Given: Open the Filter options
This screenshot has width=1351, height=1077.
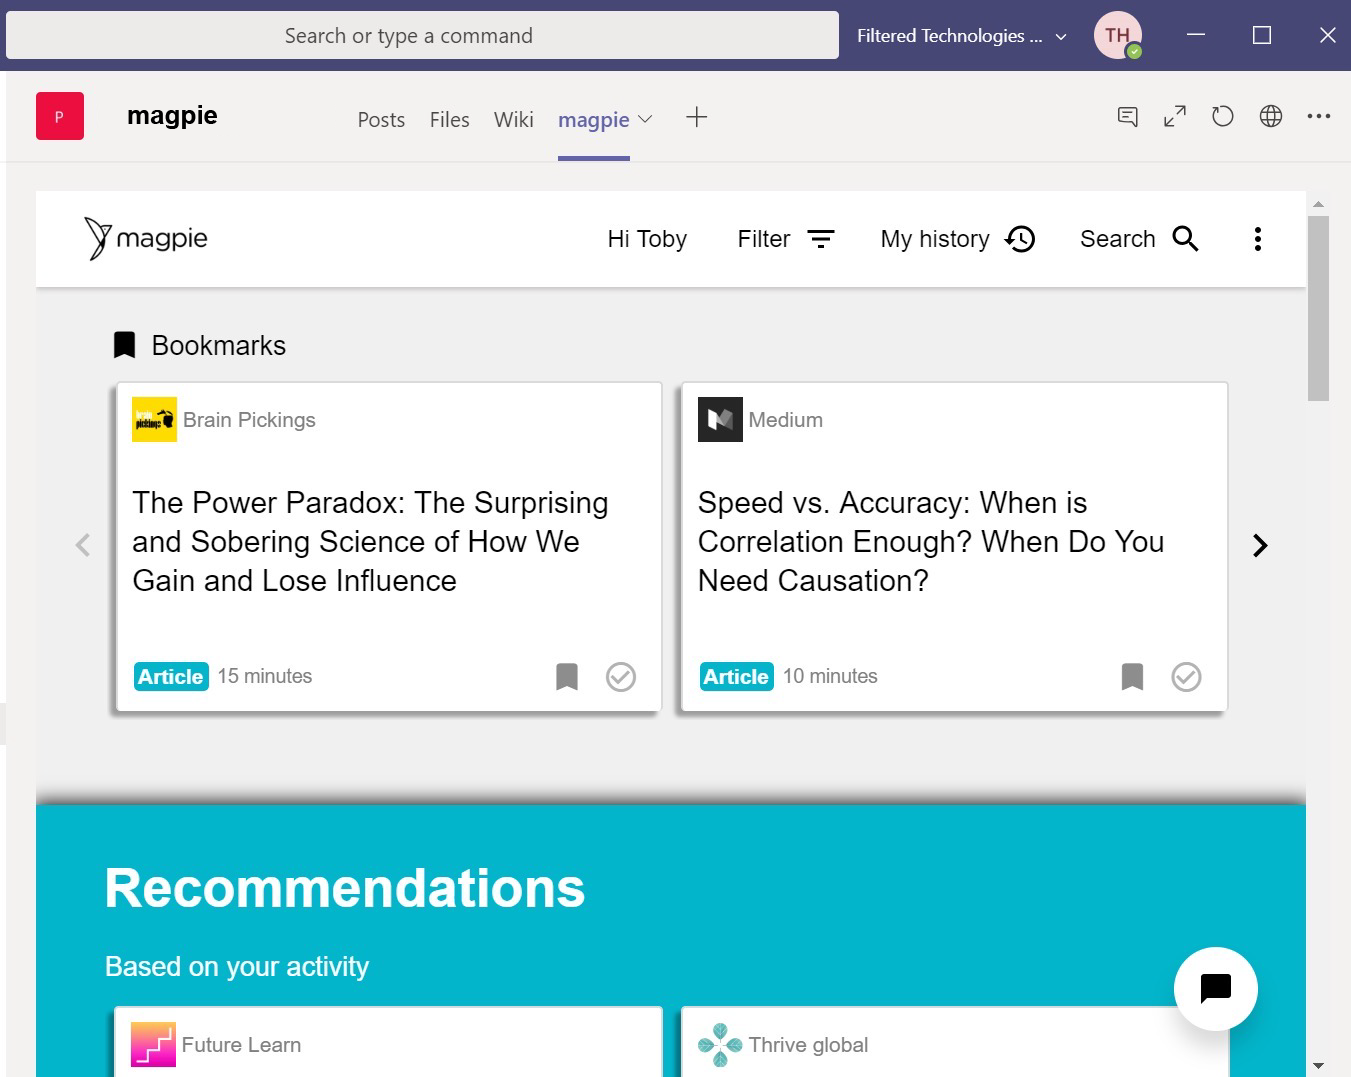Looking at the screenshot, I should 786,239.
